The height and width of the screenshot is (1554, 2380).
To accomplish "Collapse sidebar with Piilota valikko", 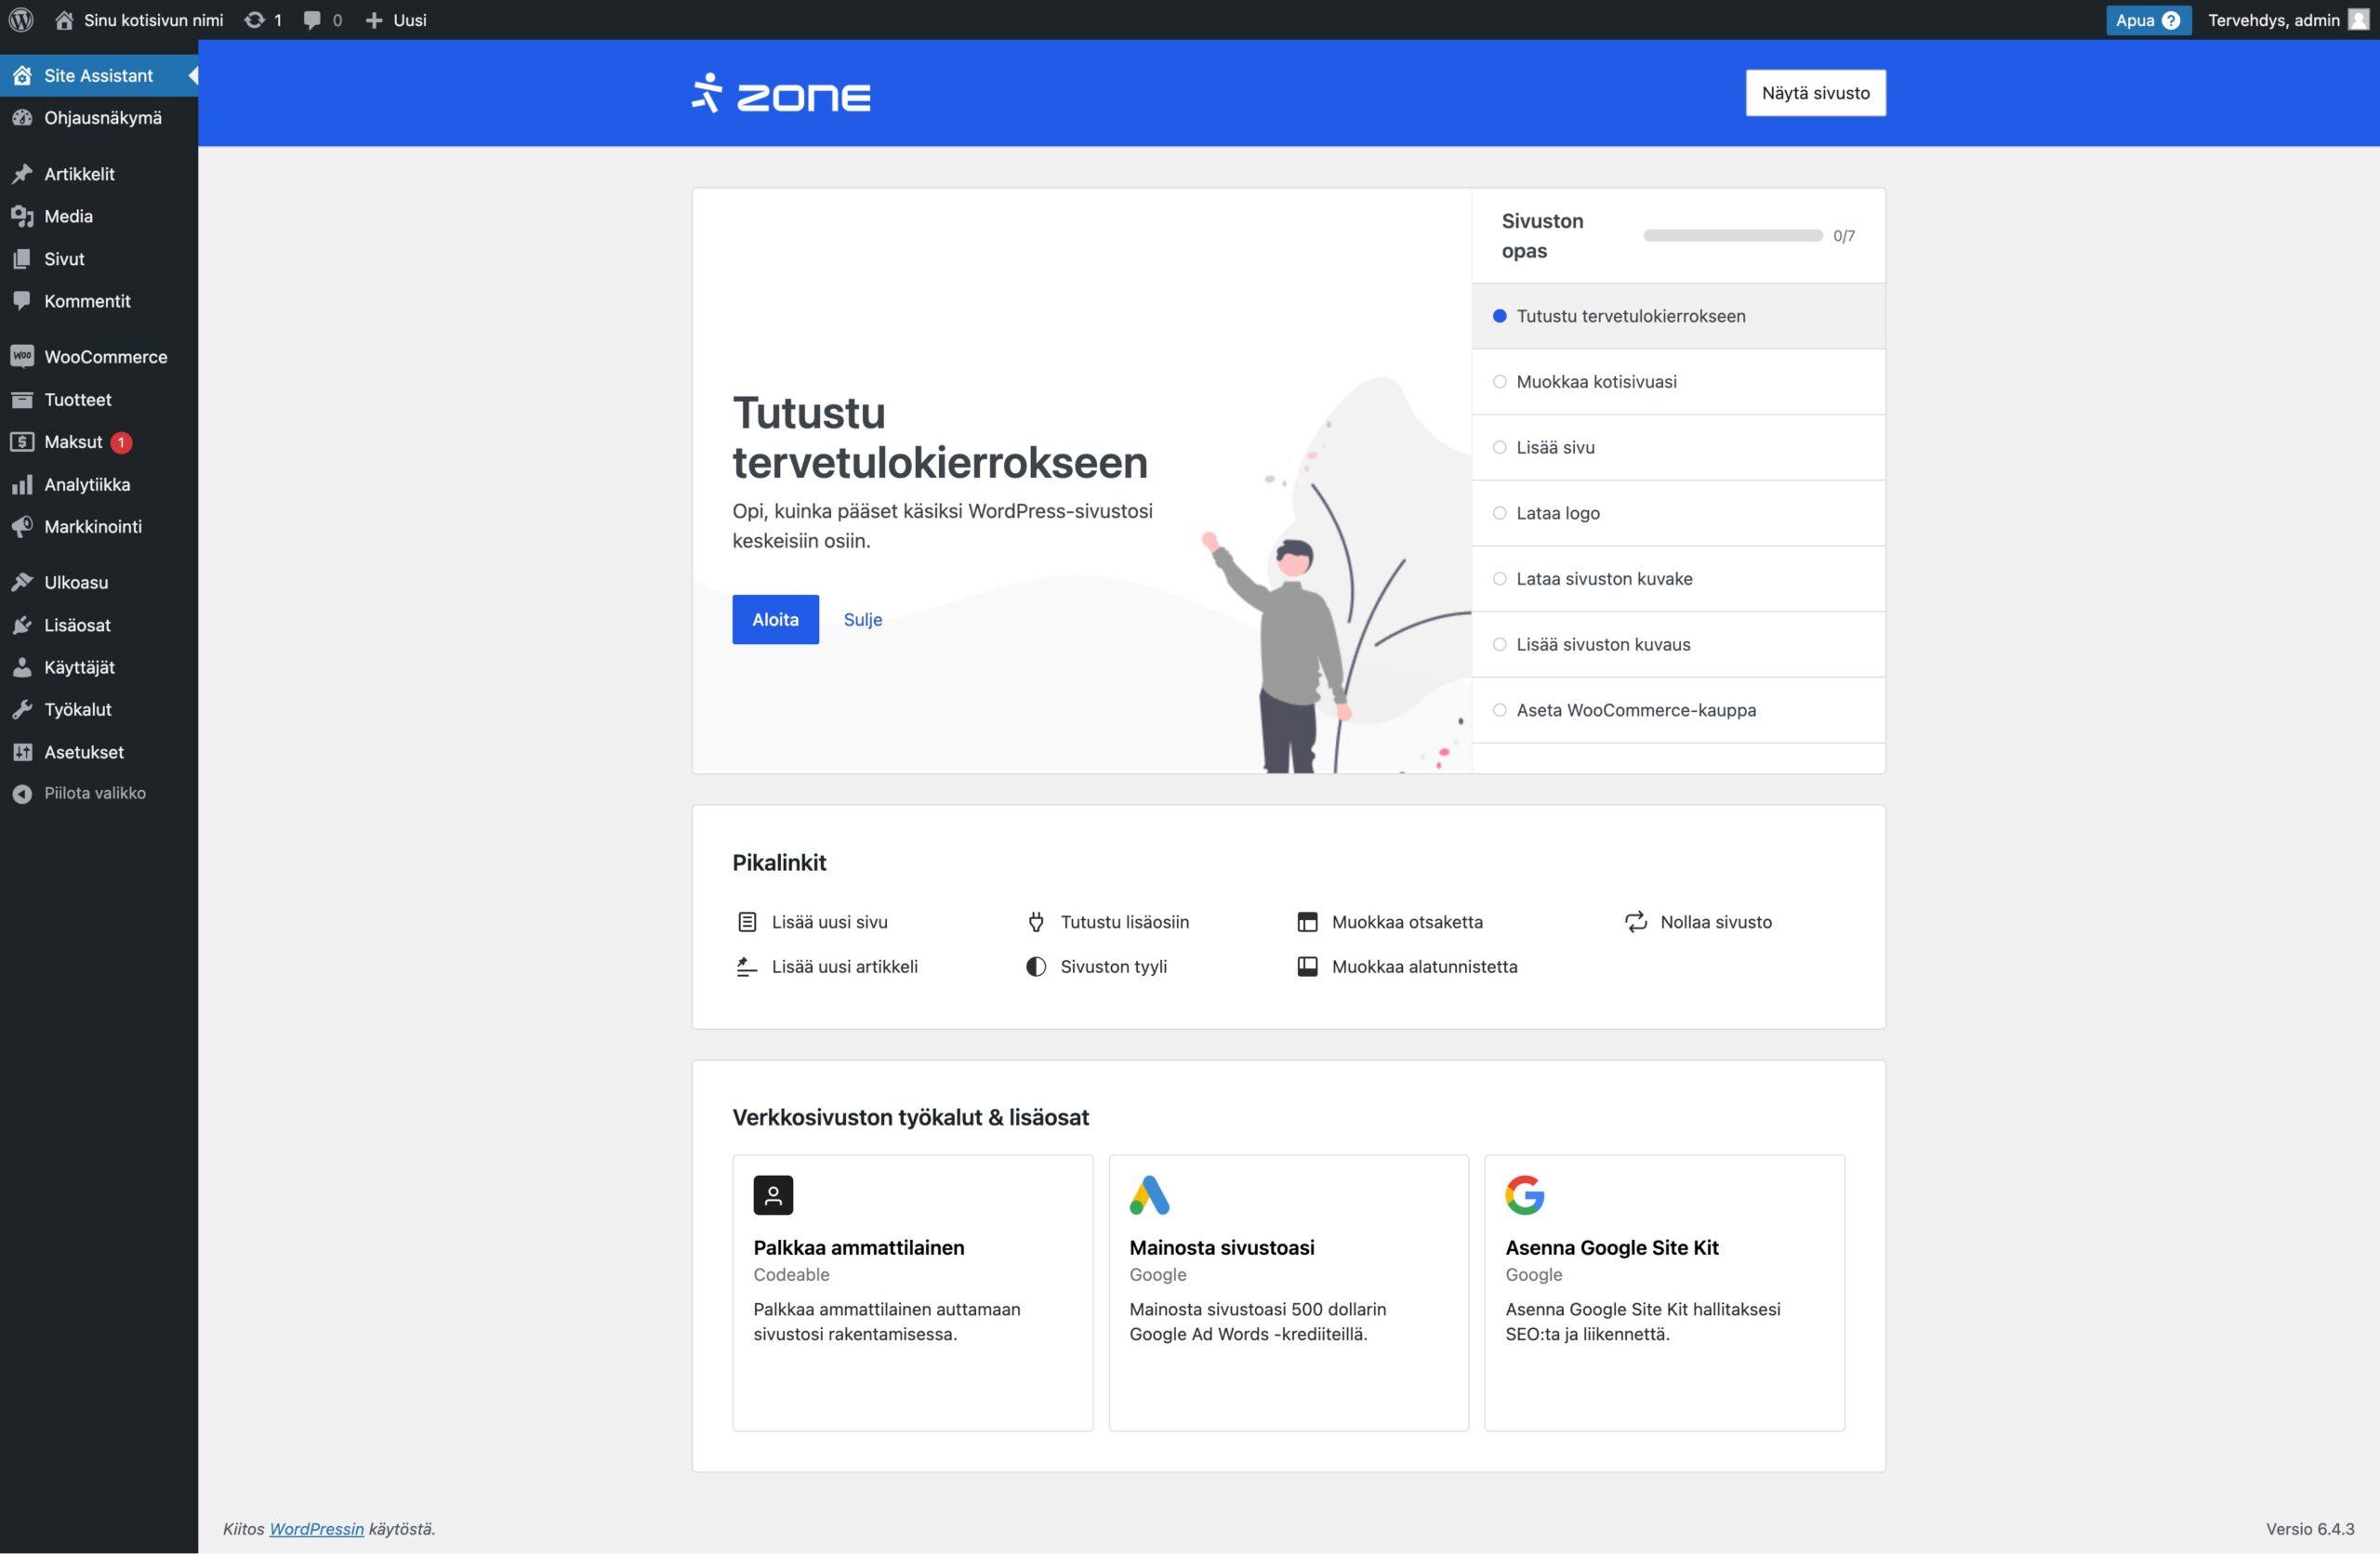I will 94,793.
